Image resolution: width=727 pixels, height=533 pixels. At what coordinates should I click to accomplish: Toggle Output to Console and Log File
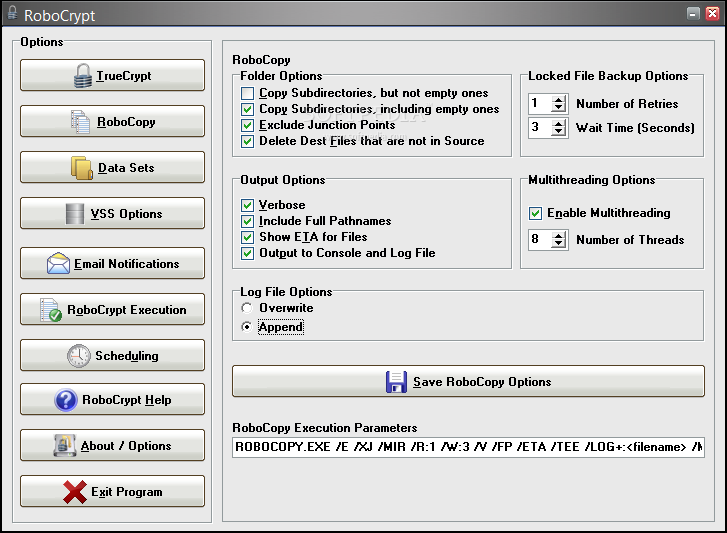click(x=248, y=253)
